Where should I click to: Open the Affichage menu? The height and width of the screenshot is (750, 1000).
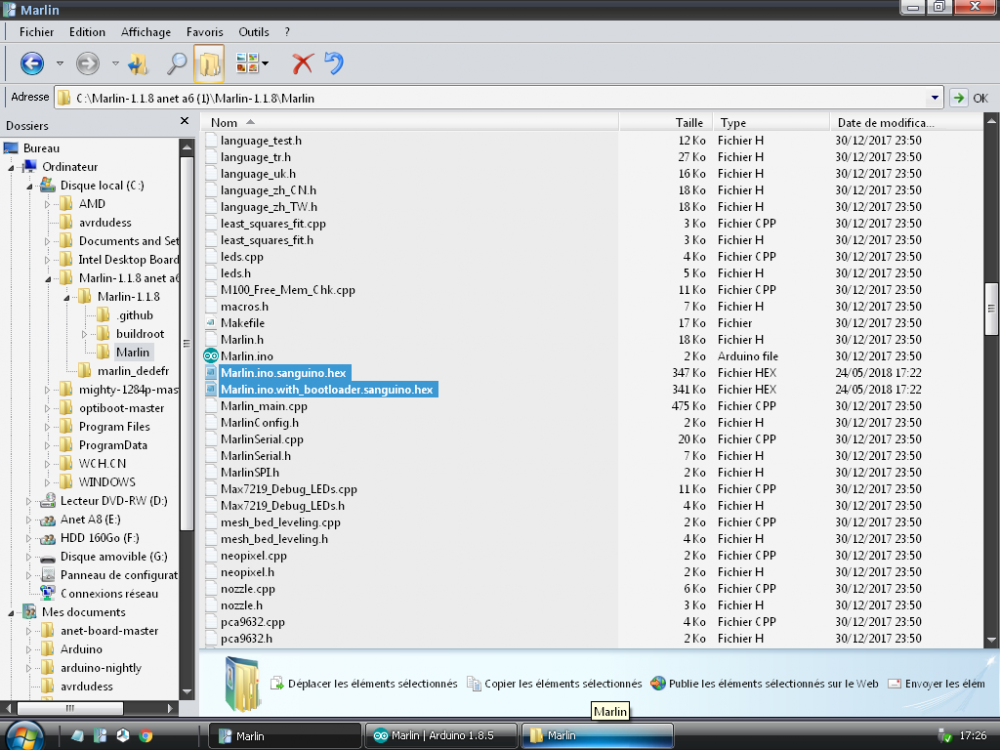(146, 32)
